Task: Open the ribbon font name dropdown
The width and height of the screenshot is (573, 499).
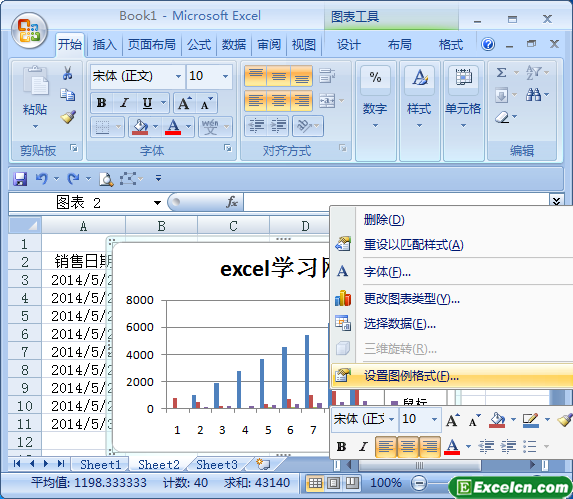Action: click(x=178, y=76)
